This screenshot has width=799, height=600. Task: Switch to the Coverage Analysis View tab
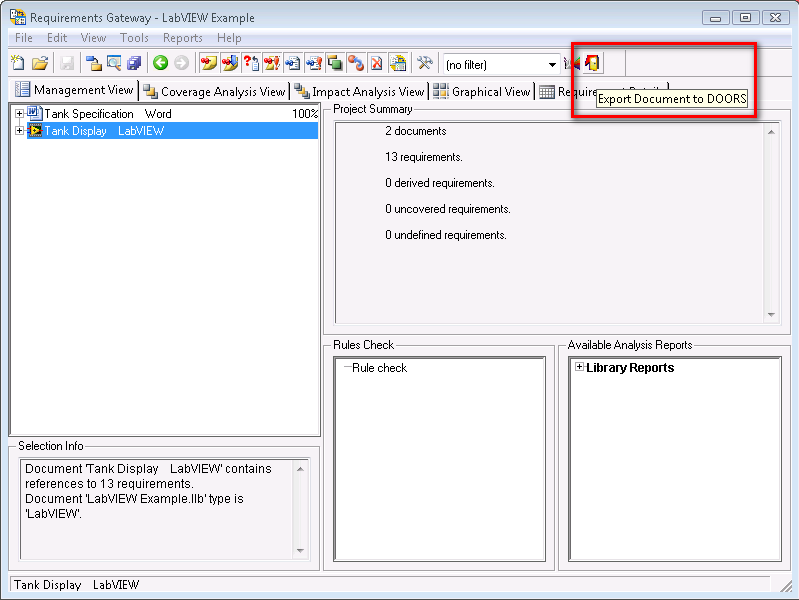pyautogui.click(x=215, y=91)
